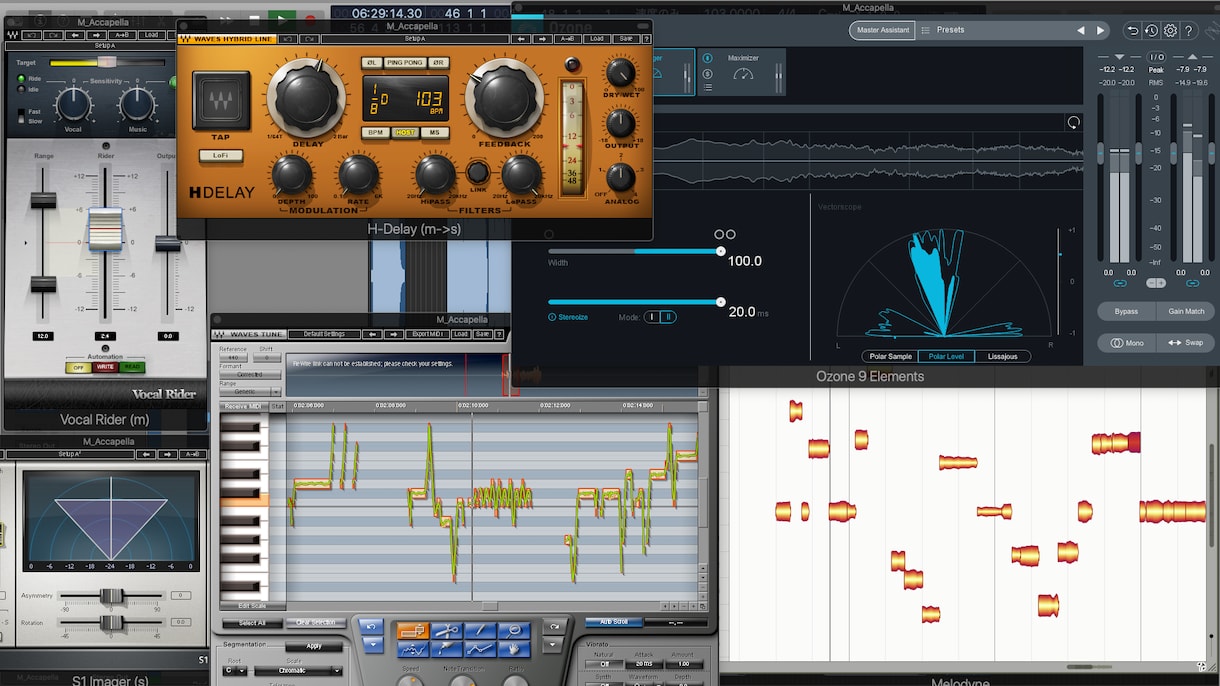Click Select All in Waves Tune
The width and height of the screenshot is (1220, 686).
(x=252, y=623)
